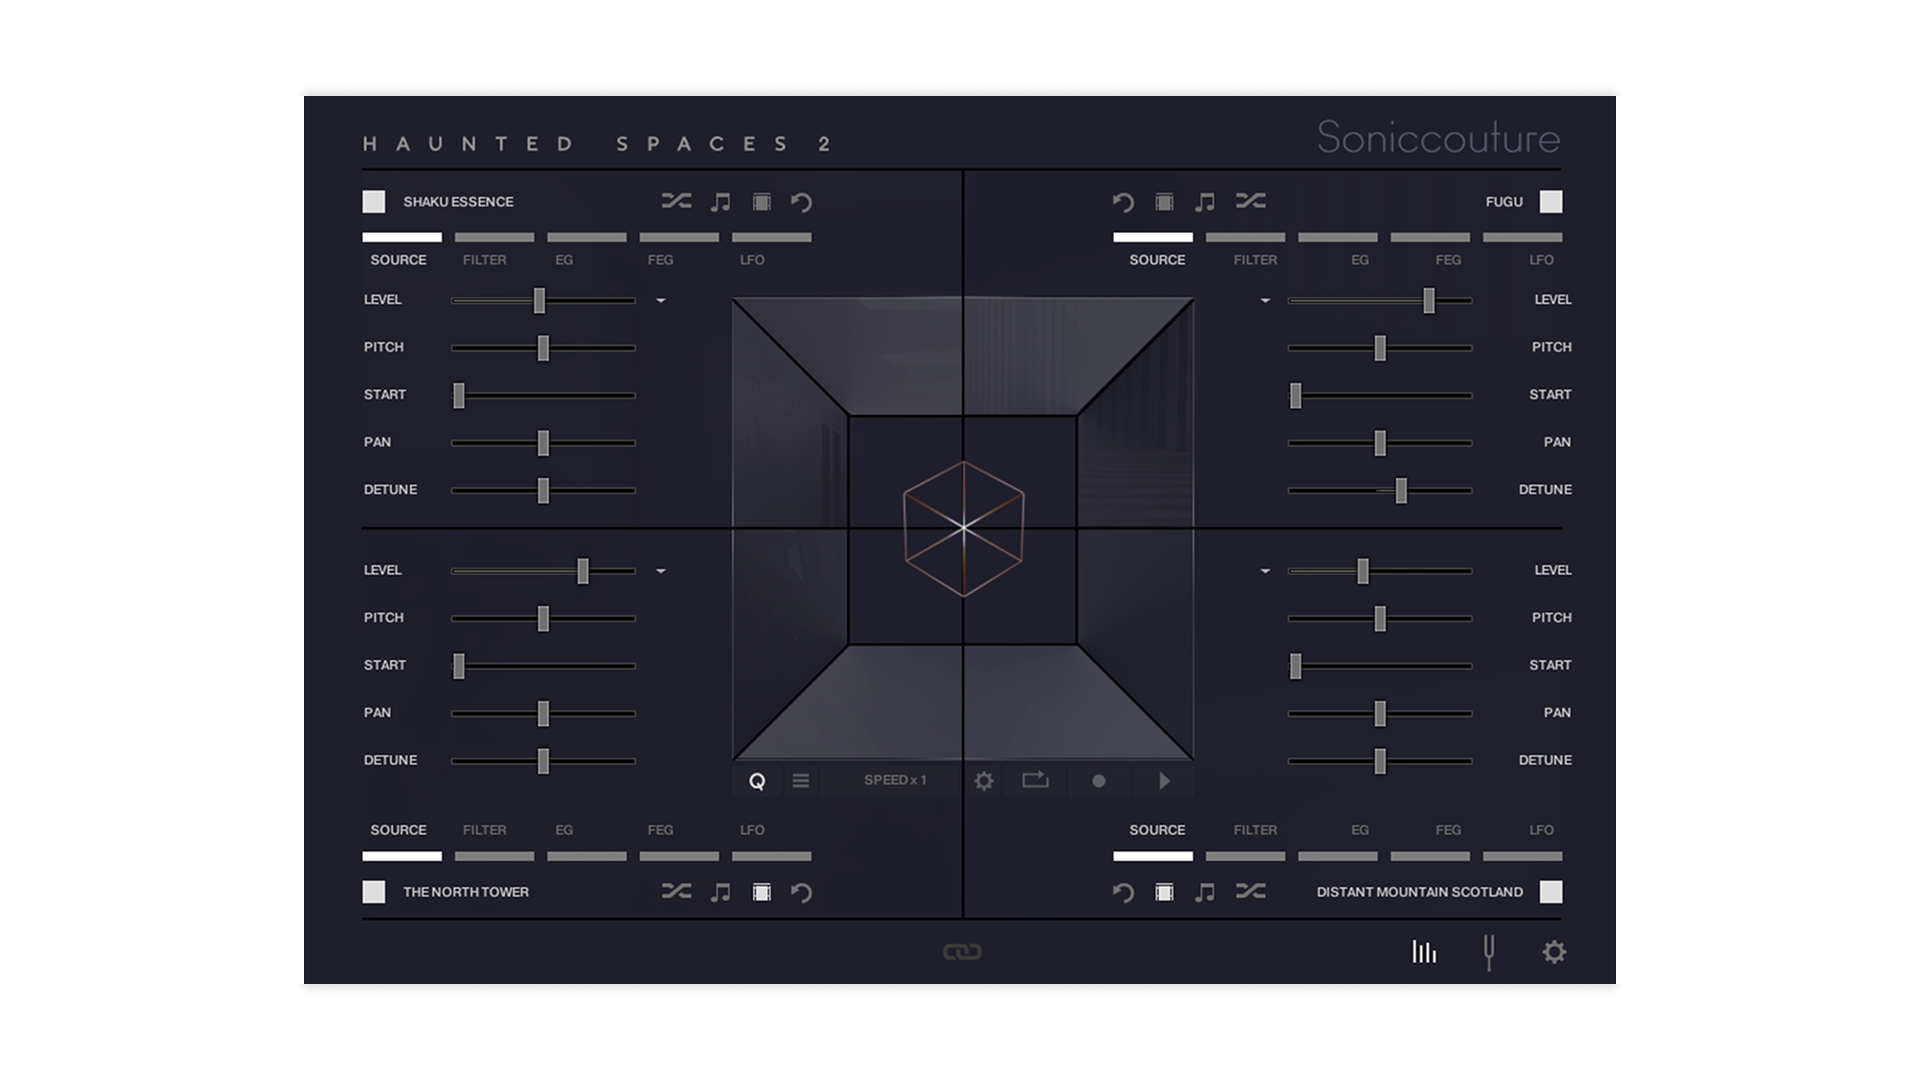
Task: Click the Q quantize icon below the XY pad
Action: click(757, 781)
